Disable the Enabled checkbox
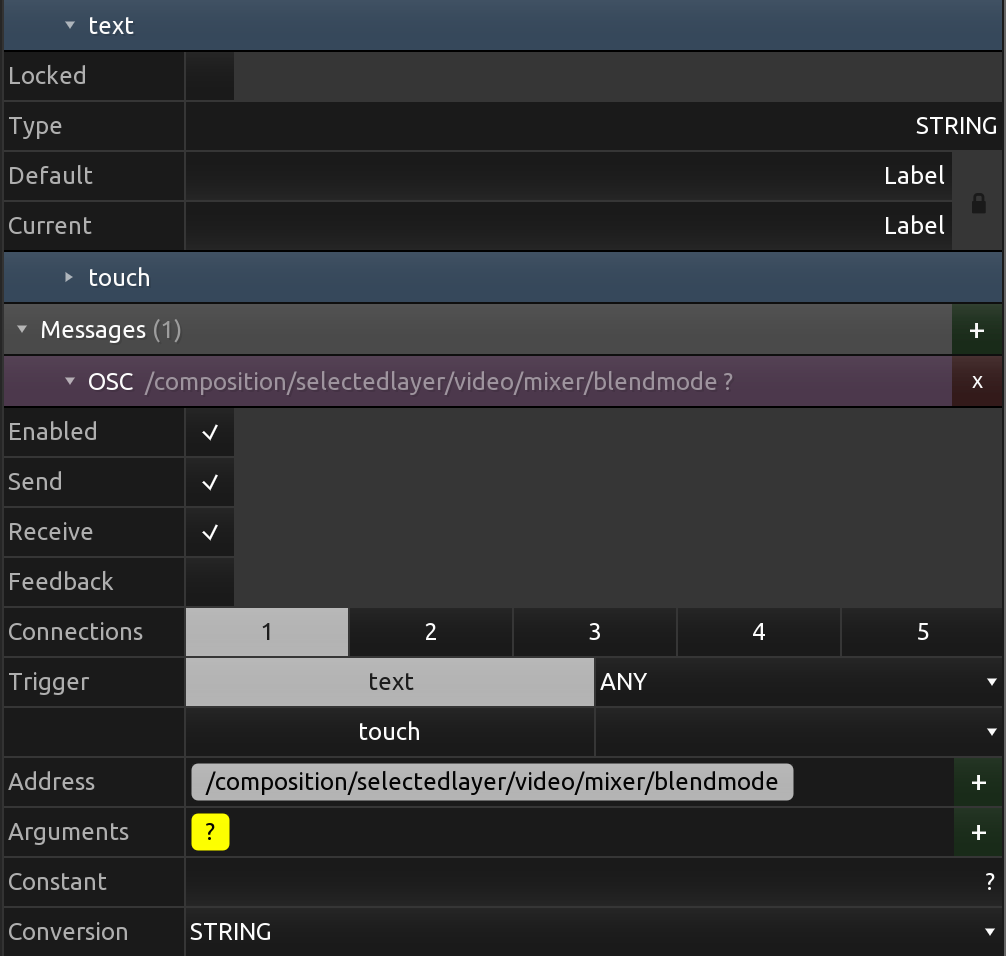This screenshot has height=956, width=1006. point(210,433)
